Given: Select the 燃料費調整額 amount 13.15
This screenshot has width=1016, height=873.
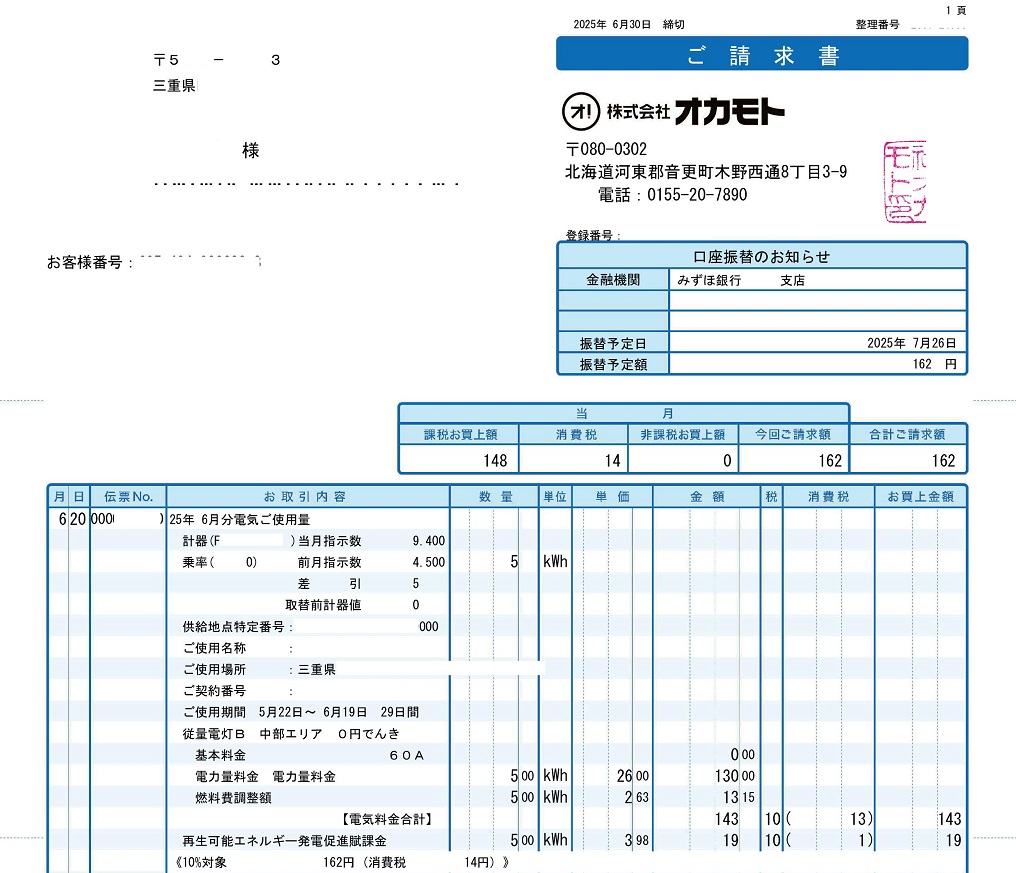Looking at the screenshot, I should [739, 798].
